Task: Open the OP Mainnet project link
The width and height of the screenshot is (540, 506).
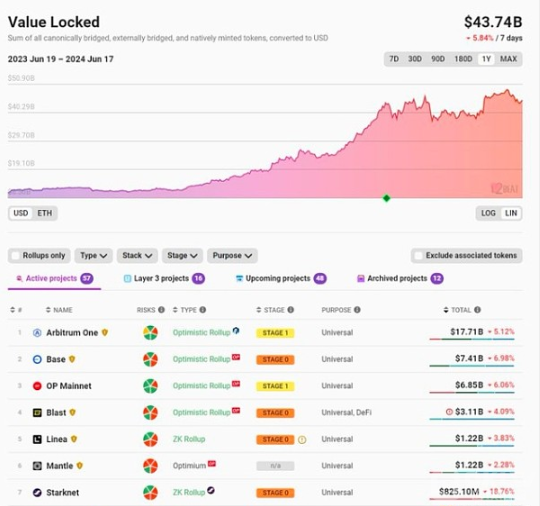Action: 69,386
